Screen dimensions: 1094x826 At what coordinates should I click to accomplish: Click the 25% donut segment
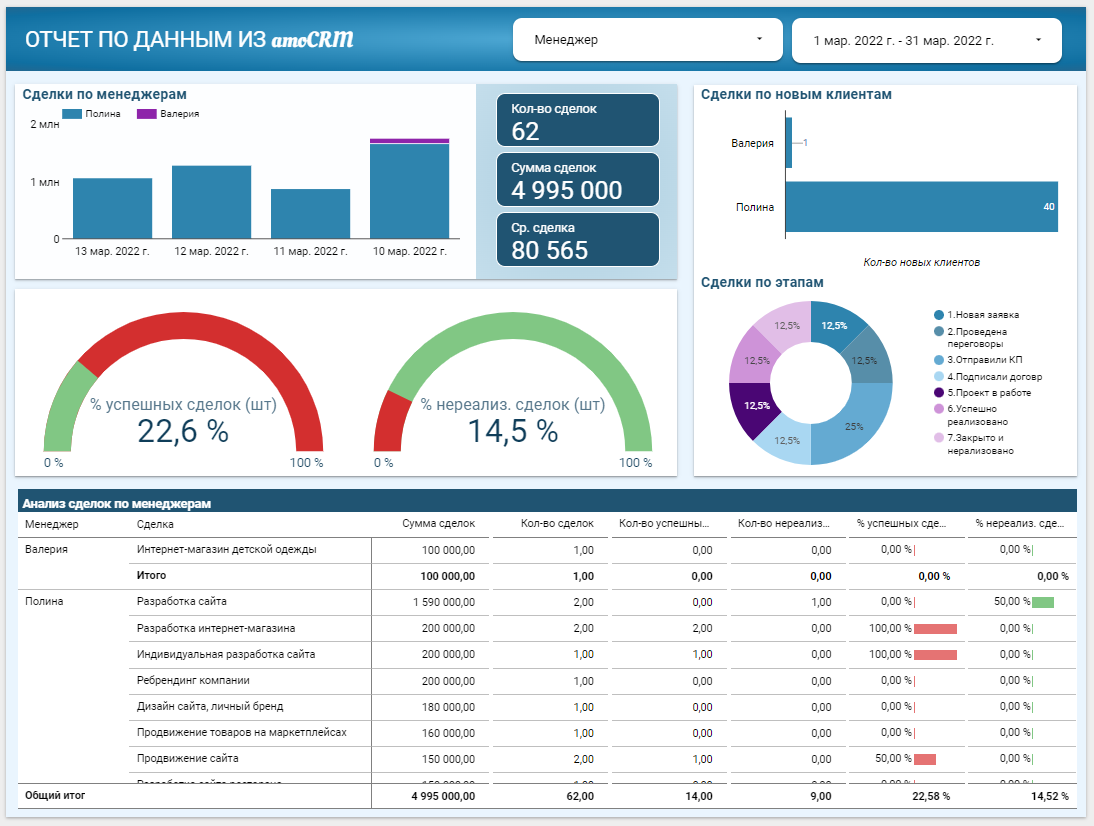[x=855, y=426]
